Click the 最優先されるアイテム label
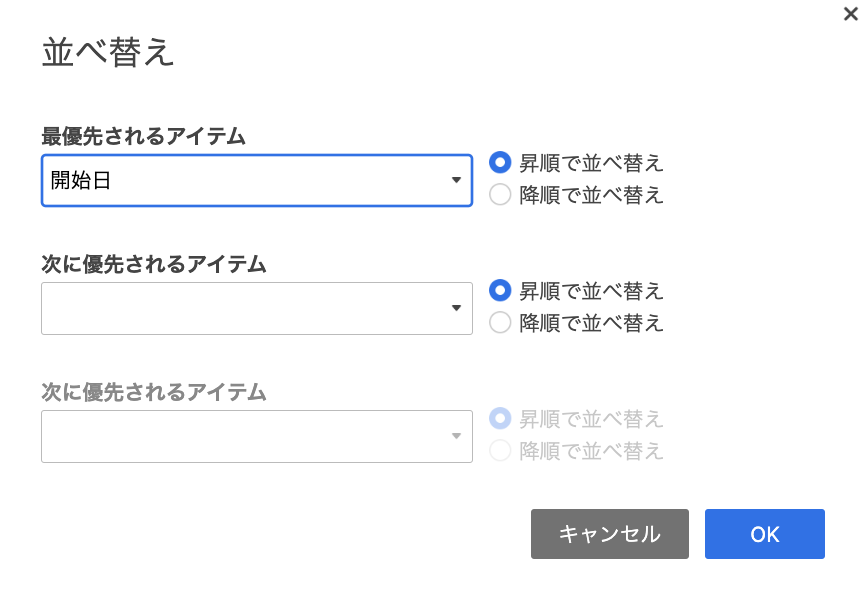 (143, 136)
